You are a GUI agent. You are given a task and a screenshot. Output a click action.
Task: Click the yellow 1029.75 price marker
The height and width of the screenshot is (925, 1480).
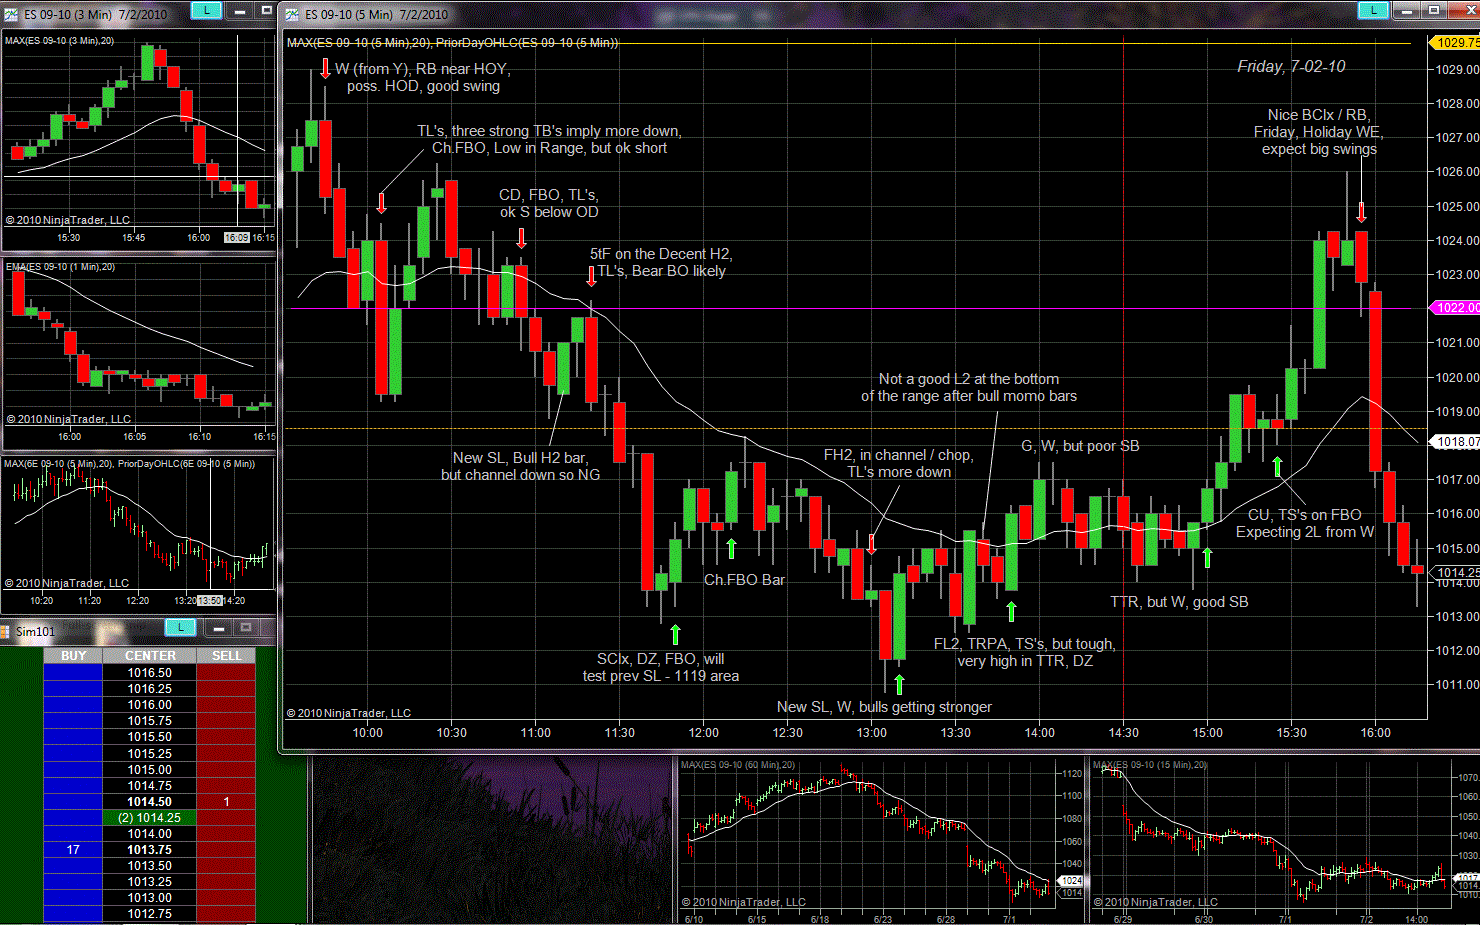pos(1455,43)
